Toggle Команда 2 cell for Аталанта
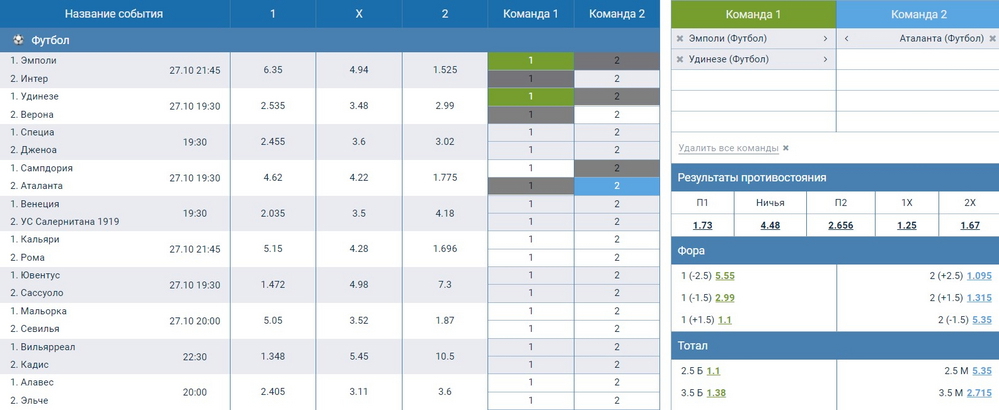 tap(617, 186)
